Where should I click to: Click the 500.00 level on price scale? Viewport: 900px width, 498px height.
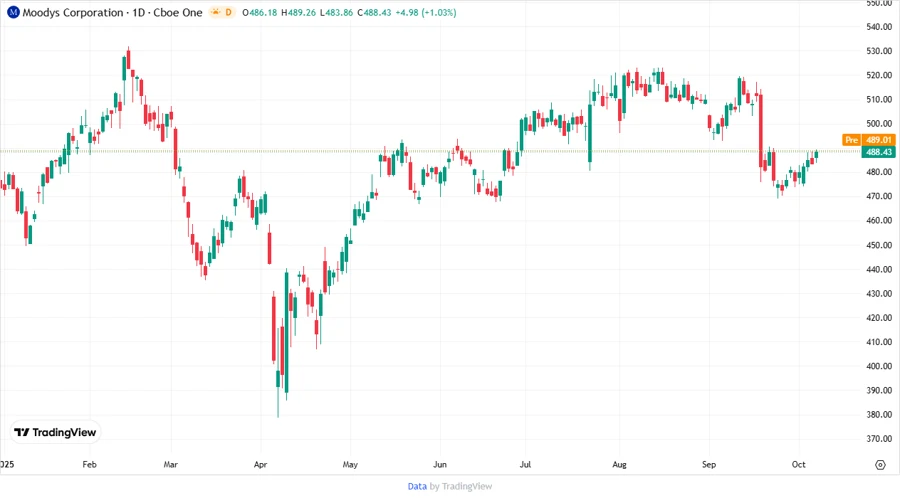click(x=879, y=124)
